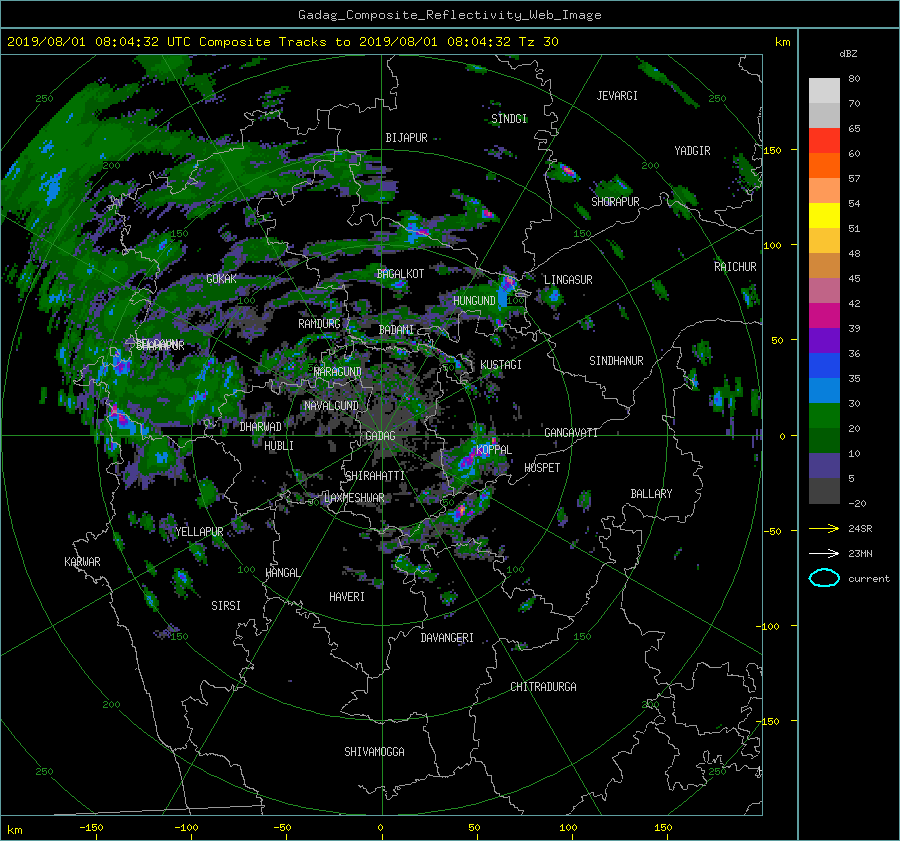This screenshot has height=841, width=900.
Task: Click the SIRSI city label
Action: coord(226,606)
